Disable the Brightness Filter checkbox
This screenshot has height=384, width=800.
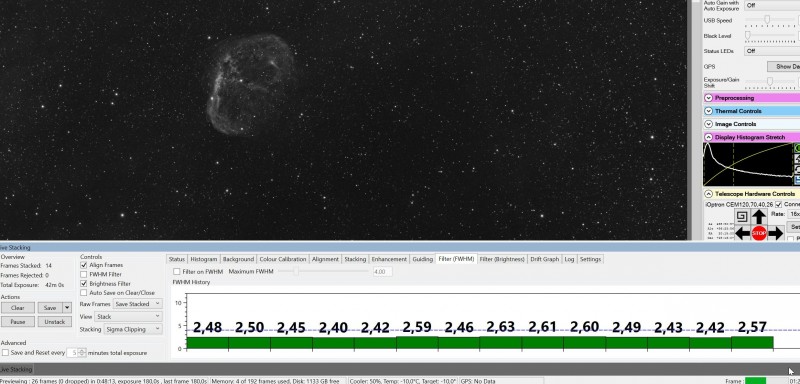pyautogui.click(x=84, y=284)
